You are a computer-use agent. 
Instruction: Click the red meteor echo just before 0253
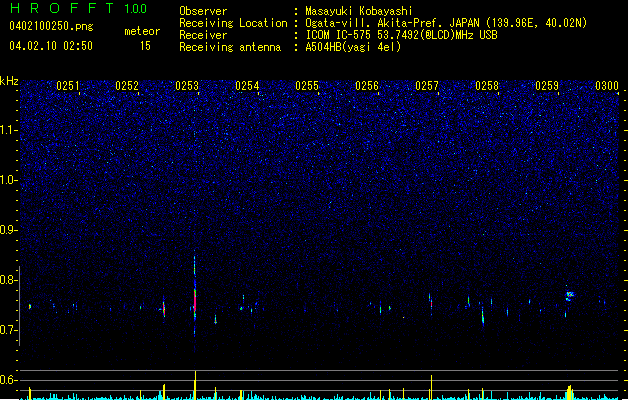164,309
